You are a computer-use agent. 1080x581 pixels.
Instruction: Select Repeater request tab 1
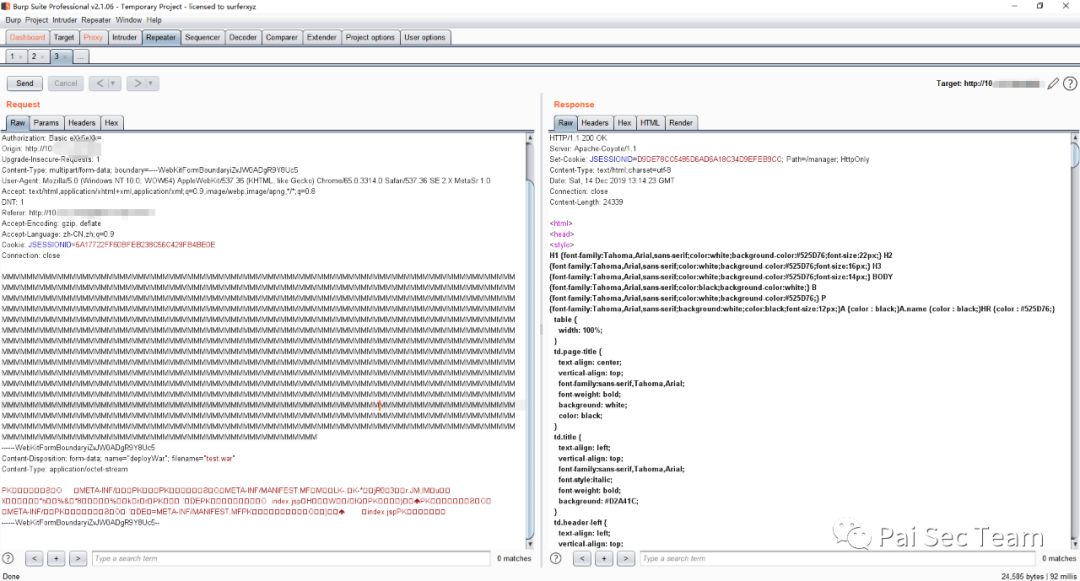pos(15,56)
